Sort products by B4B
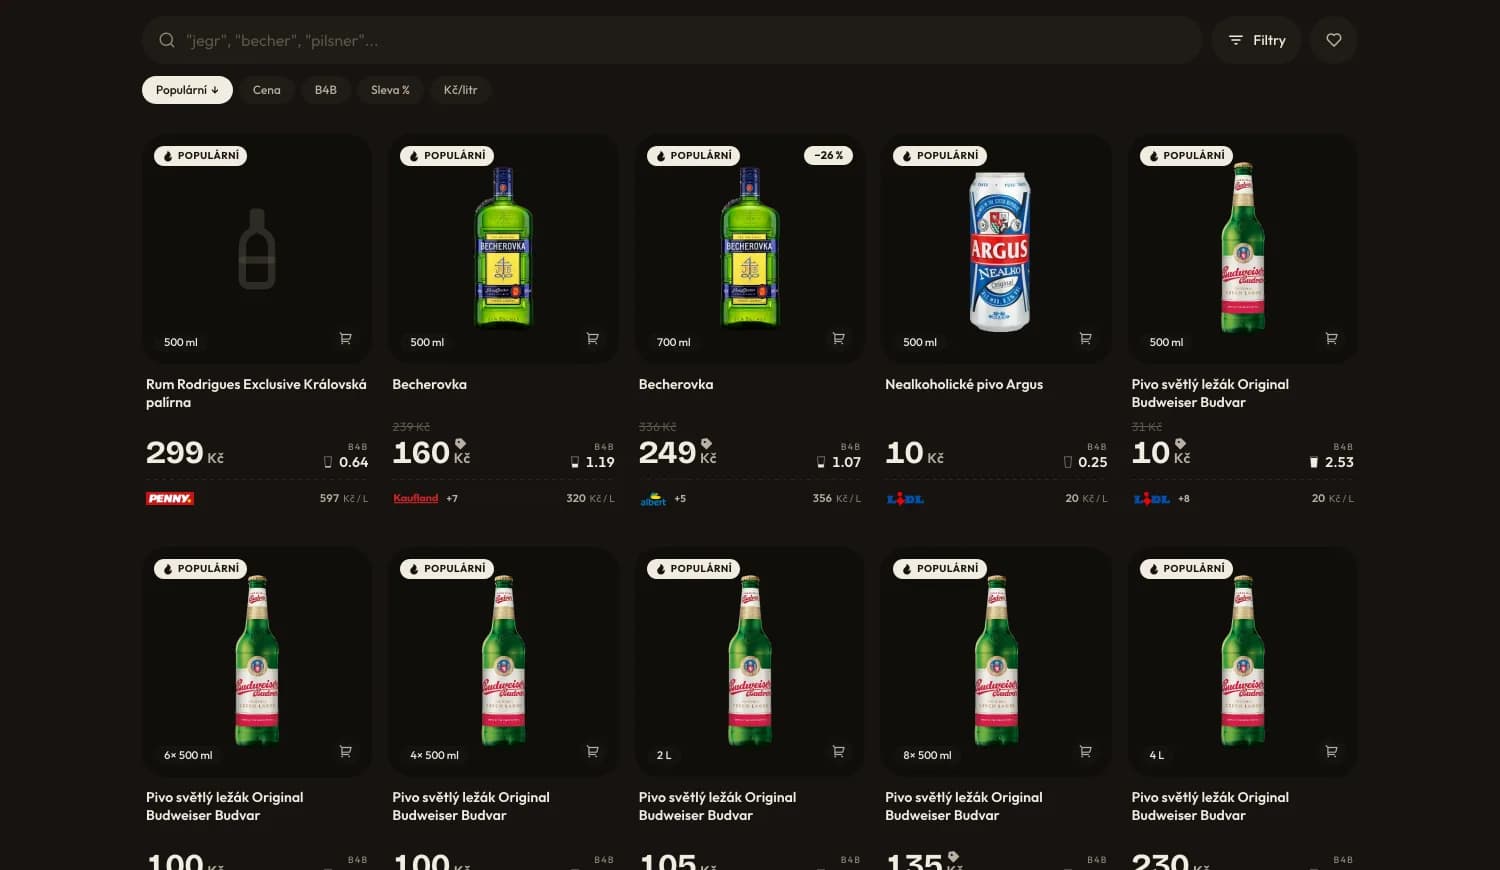This screenshot has width=1500, height=870. point(326,90)
